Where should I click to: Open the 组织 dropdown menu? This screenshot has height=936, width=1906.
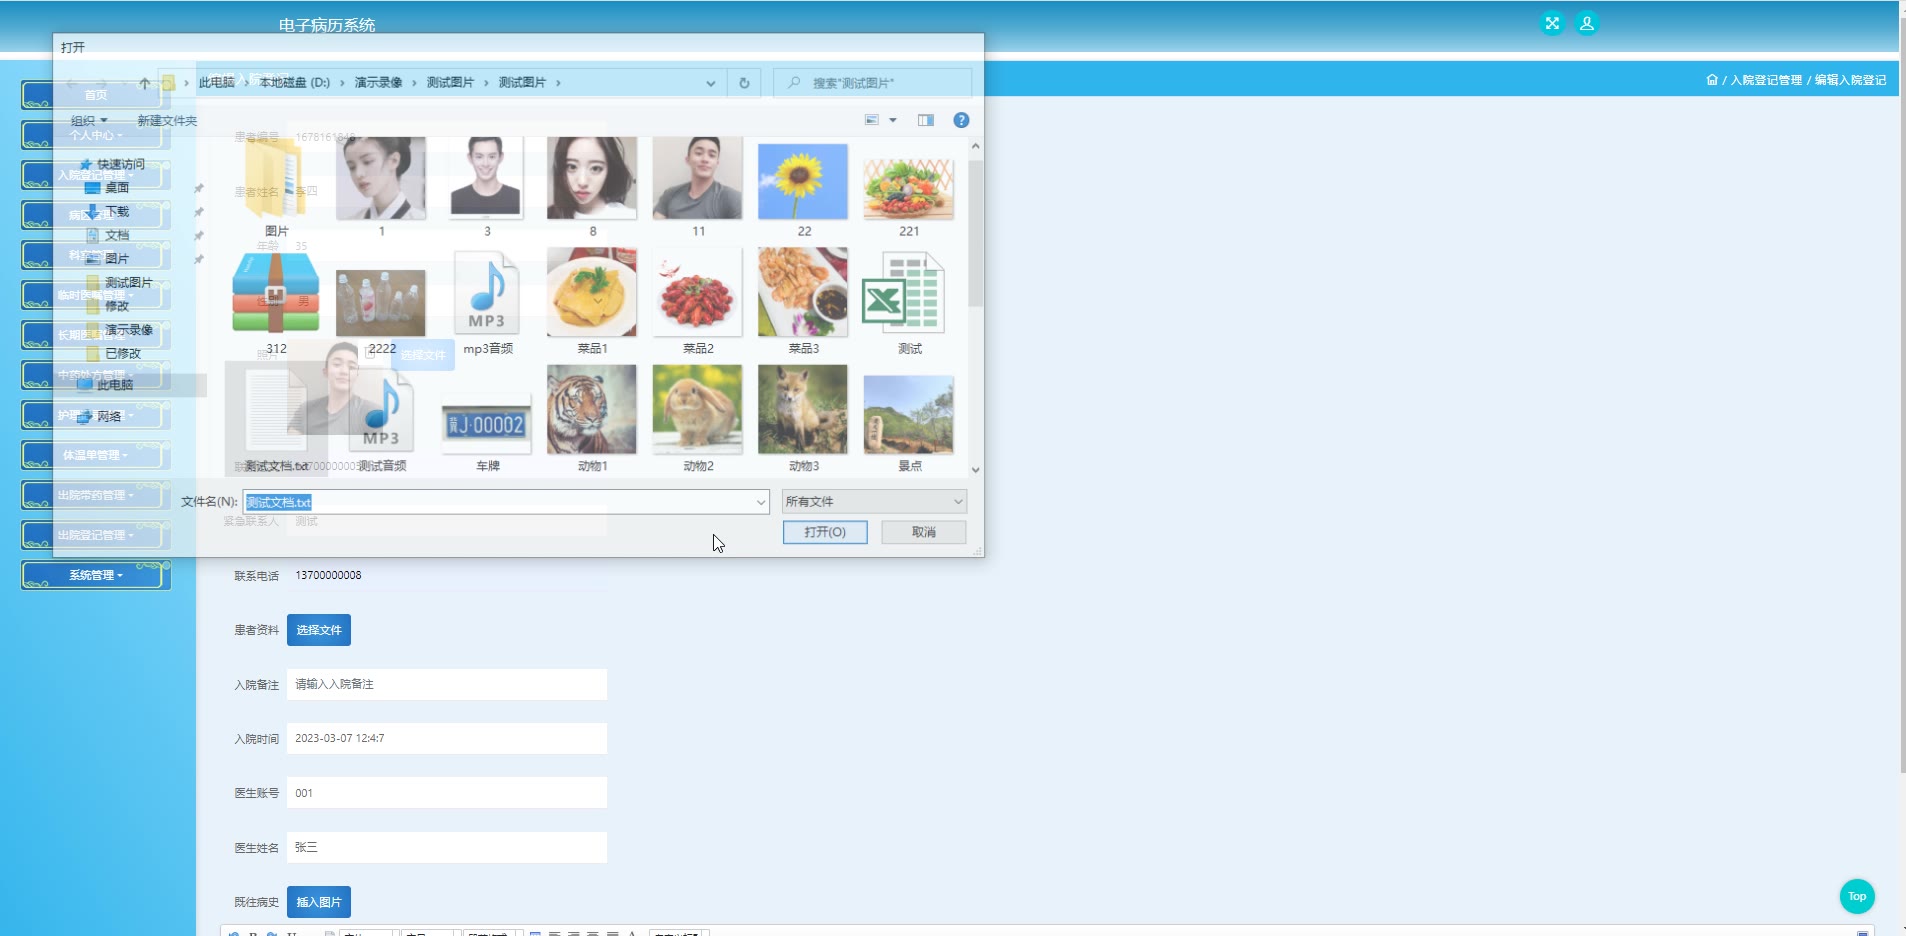coord(89,120)
